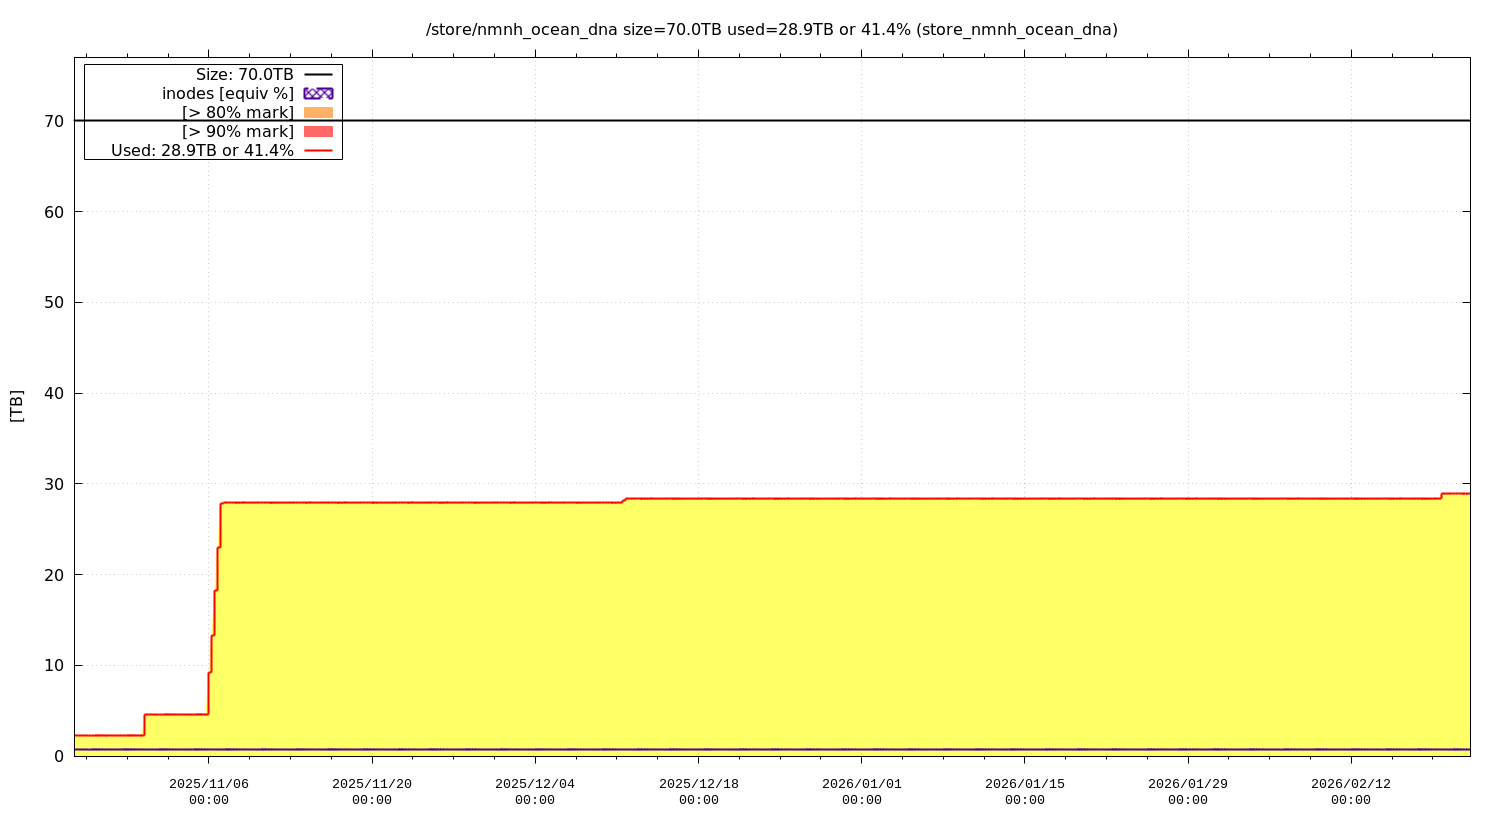Viewport: 1500px width, 820px height.
Task: Select the 'Size: 70.0TB' legend label
Action: pos(245,75)
